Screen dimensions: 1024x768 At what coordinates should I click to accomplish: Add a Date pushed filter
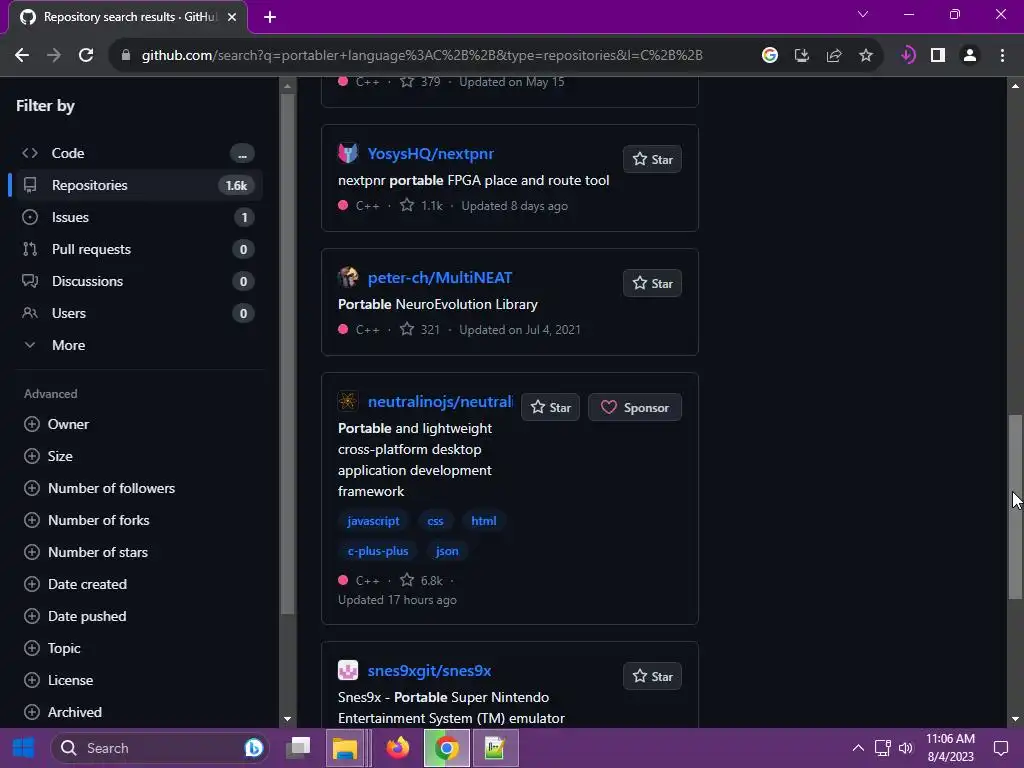(75, 616)
